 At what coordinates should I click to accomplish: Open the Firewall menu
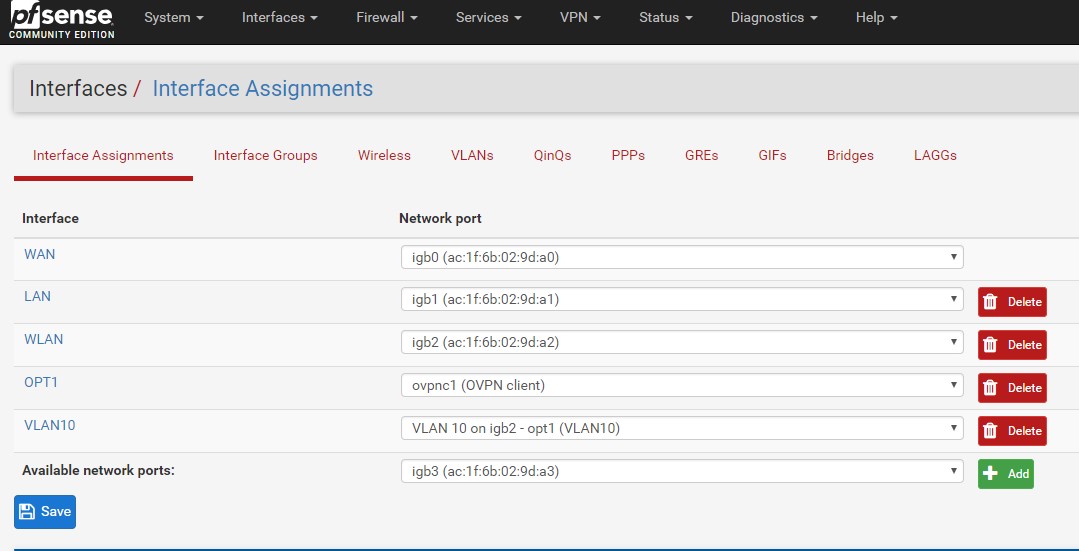click(x=386, y=18)
